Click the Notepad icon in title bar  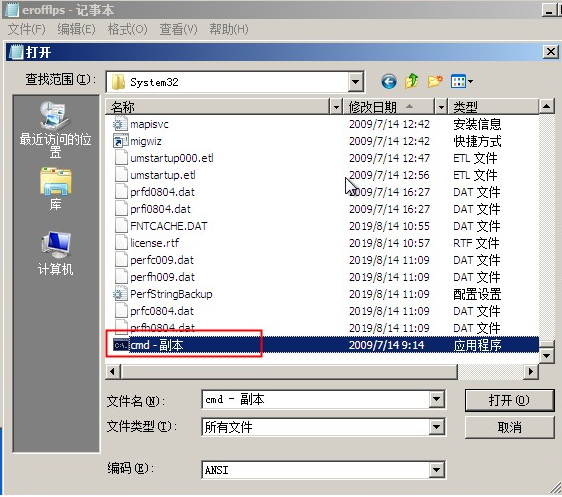[x=11, y=9]
